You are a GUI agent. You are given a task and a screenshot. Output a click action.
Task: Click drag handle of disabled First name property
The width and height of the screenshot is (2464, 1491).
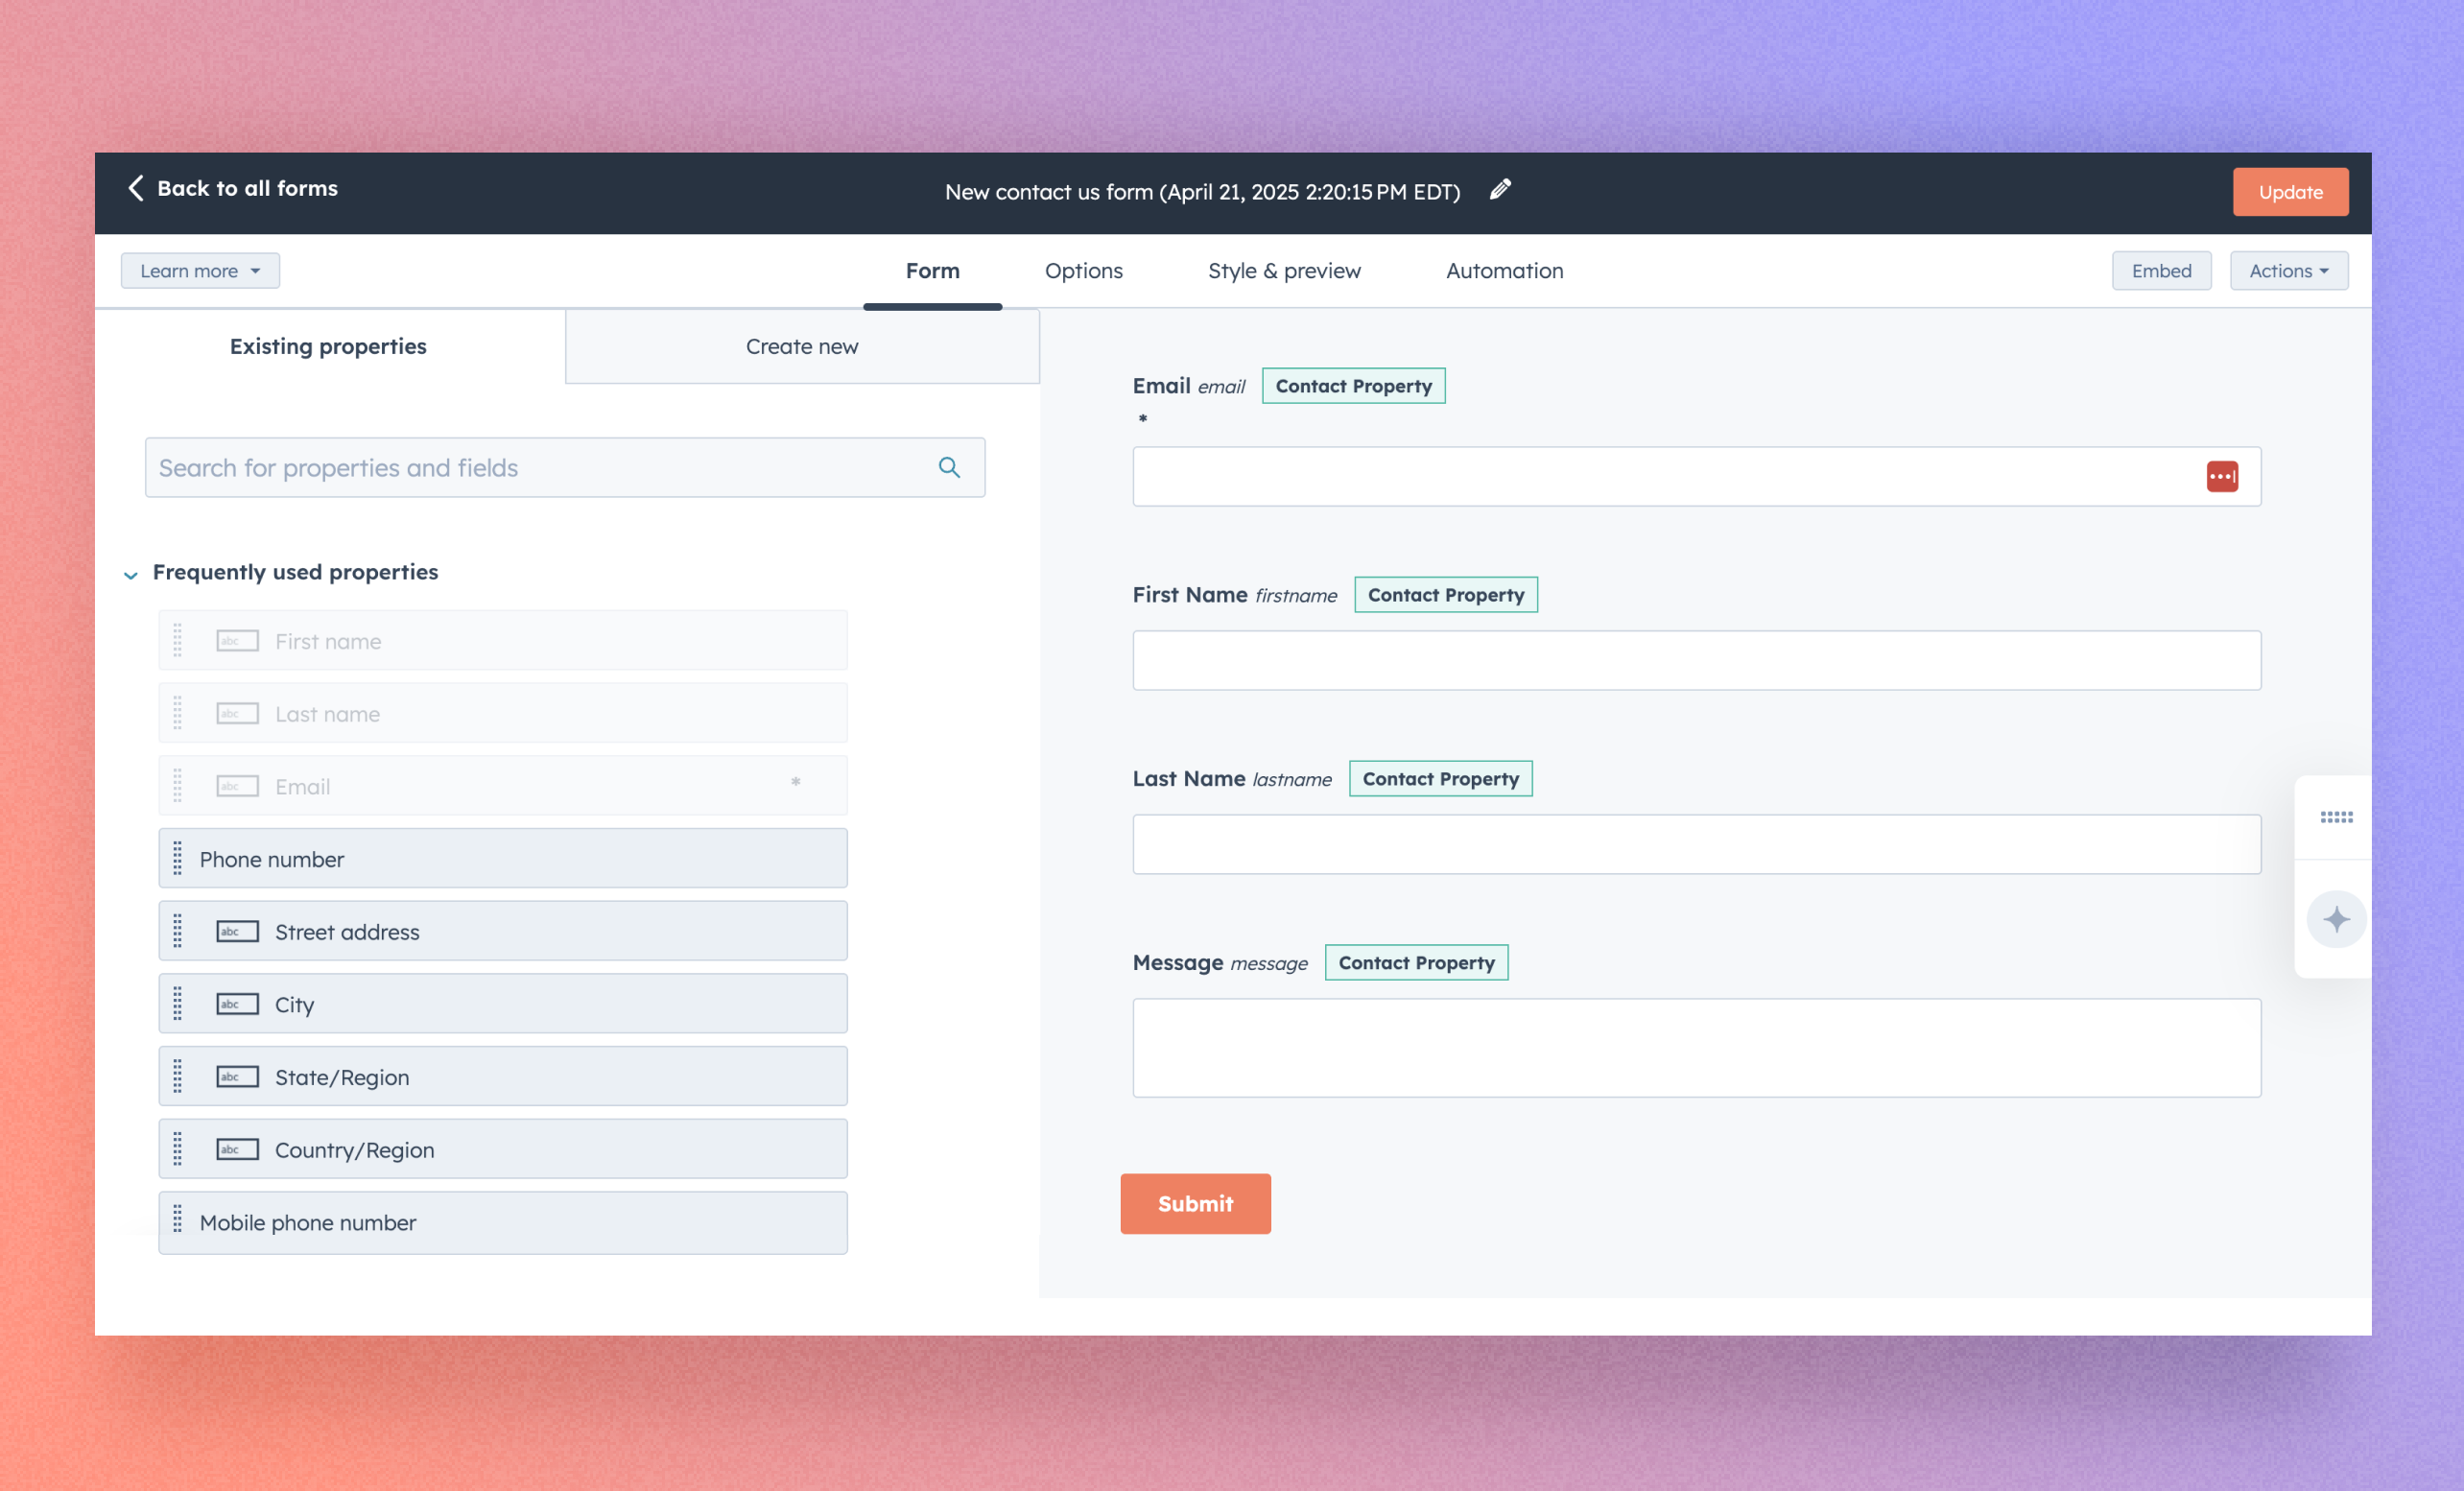point(178,640)
